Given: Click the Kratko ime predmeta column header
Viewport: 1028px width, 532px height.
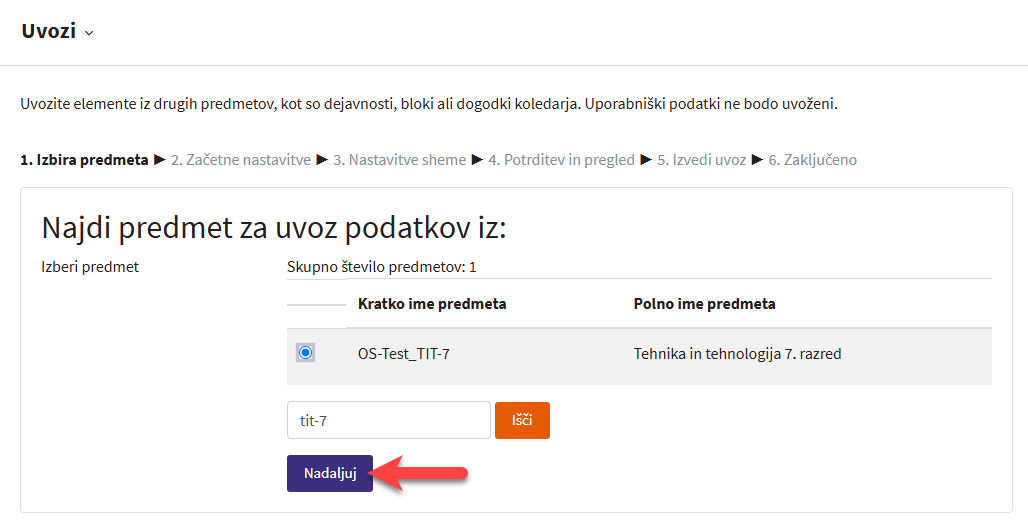Looking at the screenshot, I should point(432,304).
